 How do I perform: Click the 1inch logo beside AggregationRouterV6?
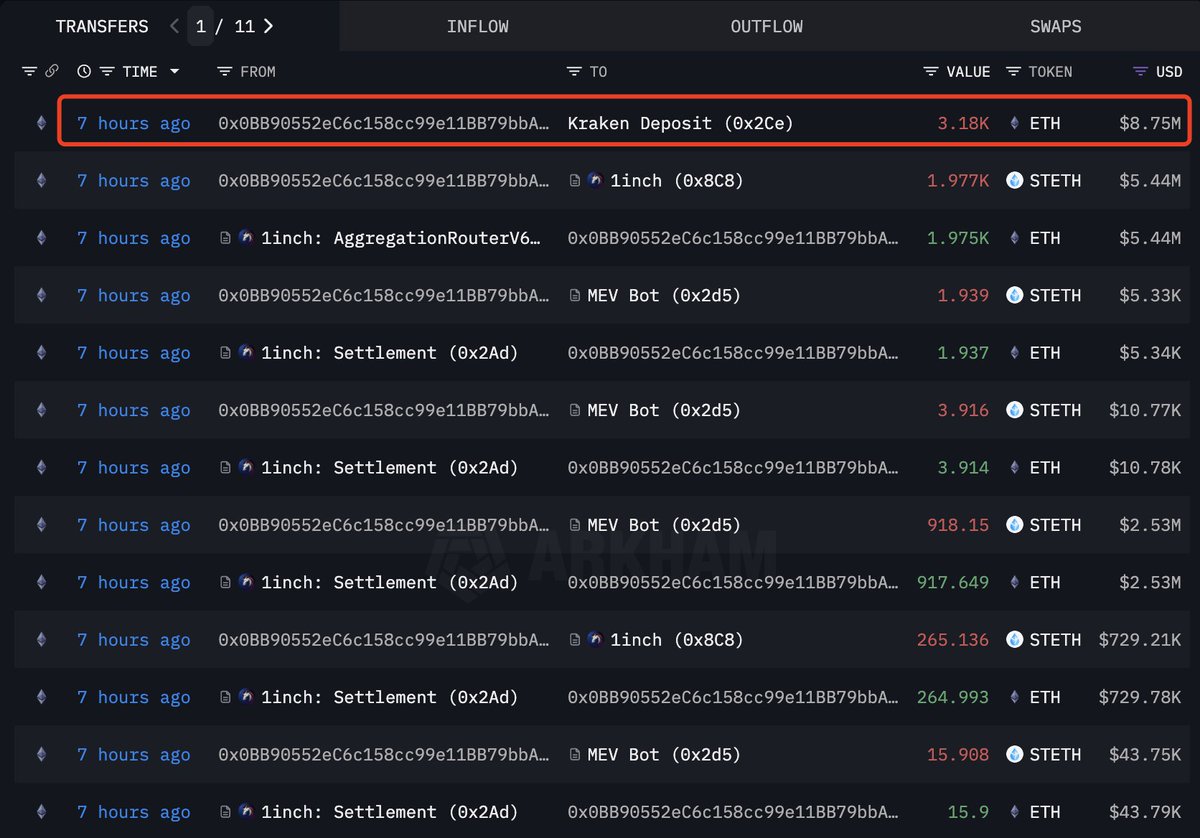[x=245, y=238]
